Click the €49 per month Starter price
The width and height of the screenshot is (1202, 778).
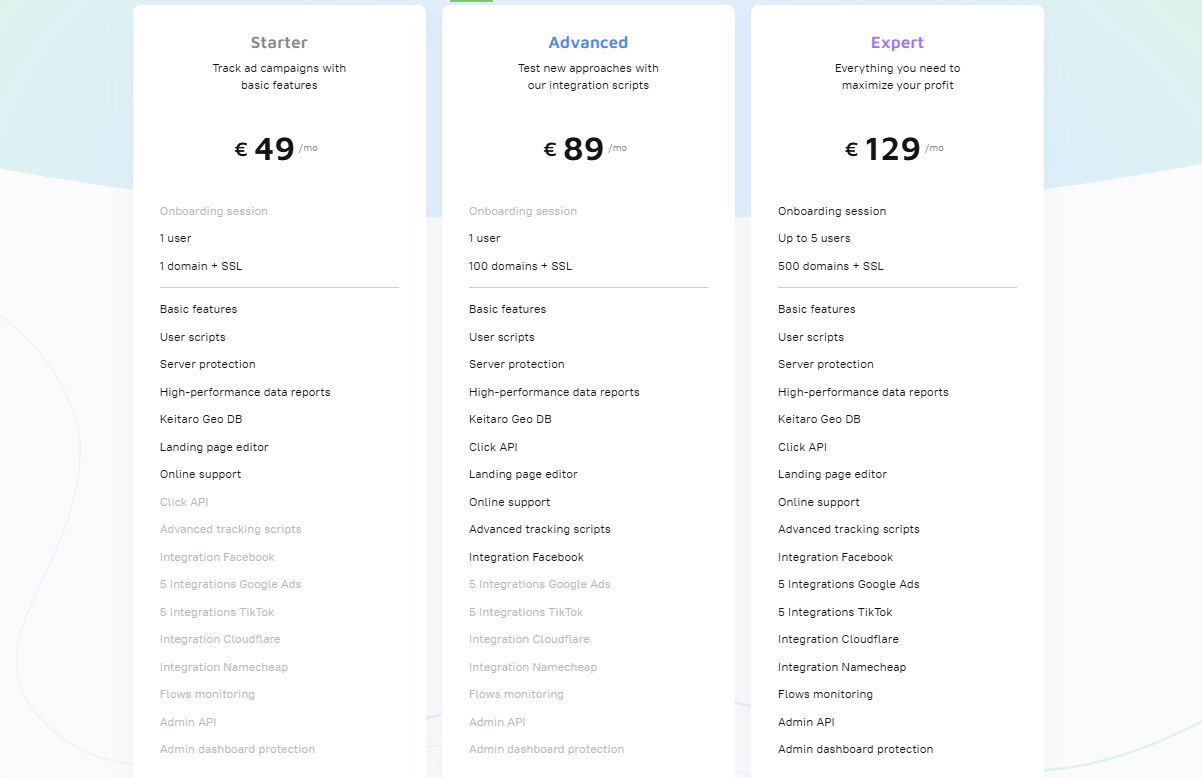pyautogui.click(x=276, y=149)
